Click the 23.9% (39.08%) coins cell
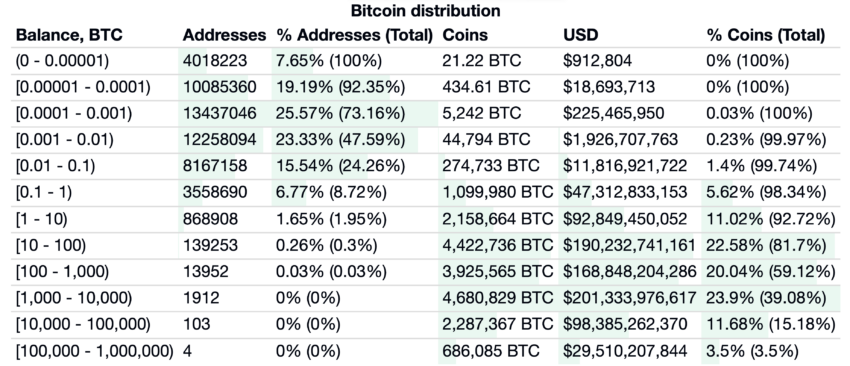Image resolution: width=850 pixels, height=366 pixels. 766,298
